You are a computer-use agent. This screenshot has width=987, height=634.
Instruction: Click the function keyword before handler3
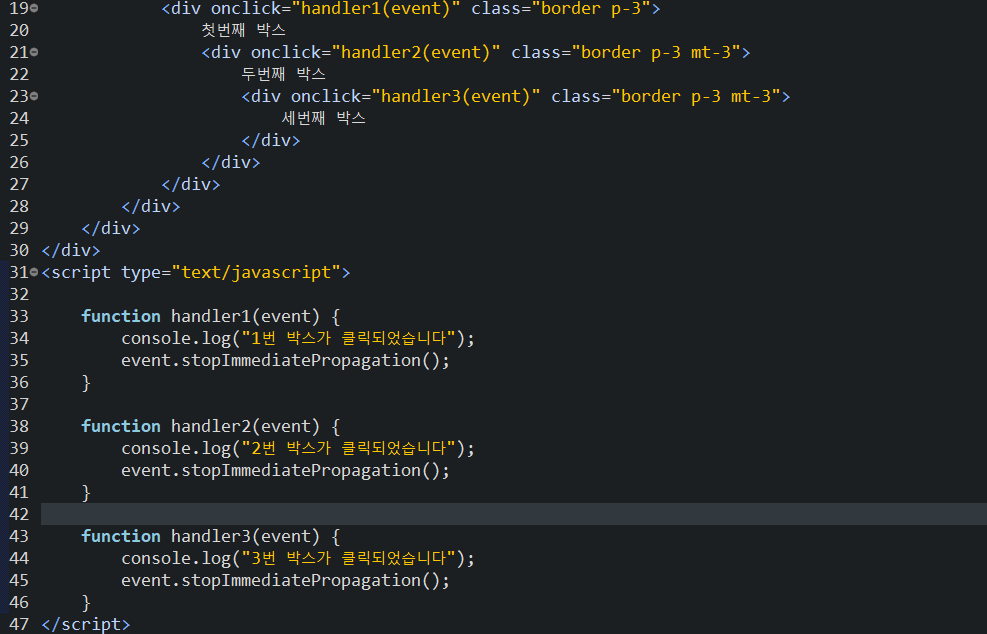click(121, 536)
